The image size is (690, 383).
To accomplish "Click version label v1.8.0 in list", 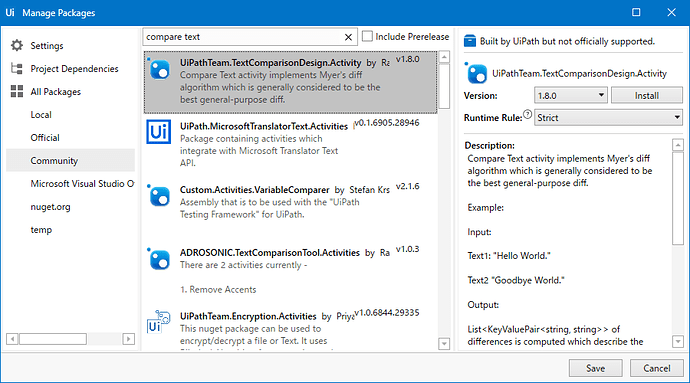I will point(407,59).
